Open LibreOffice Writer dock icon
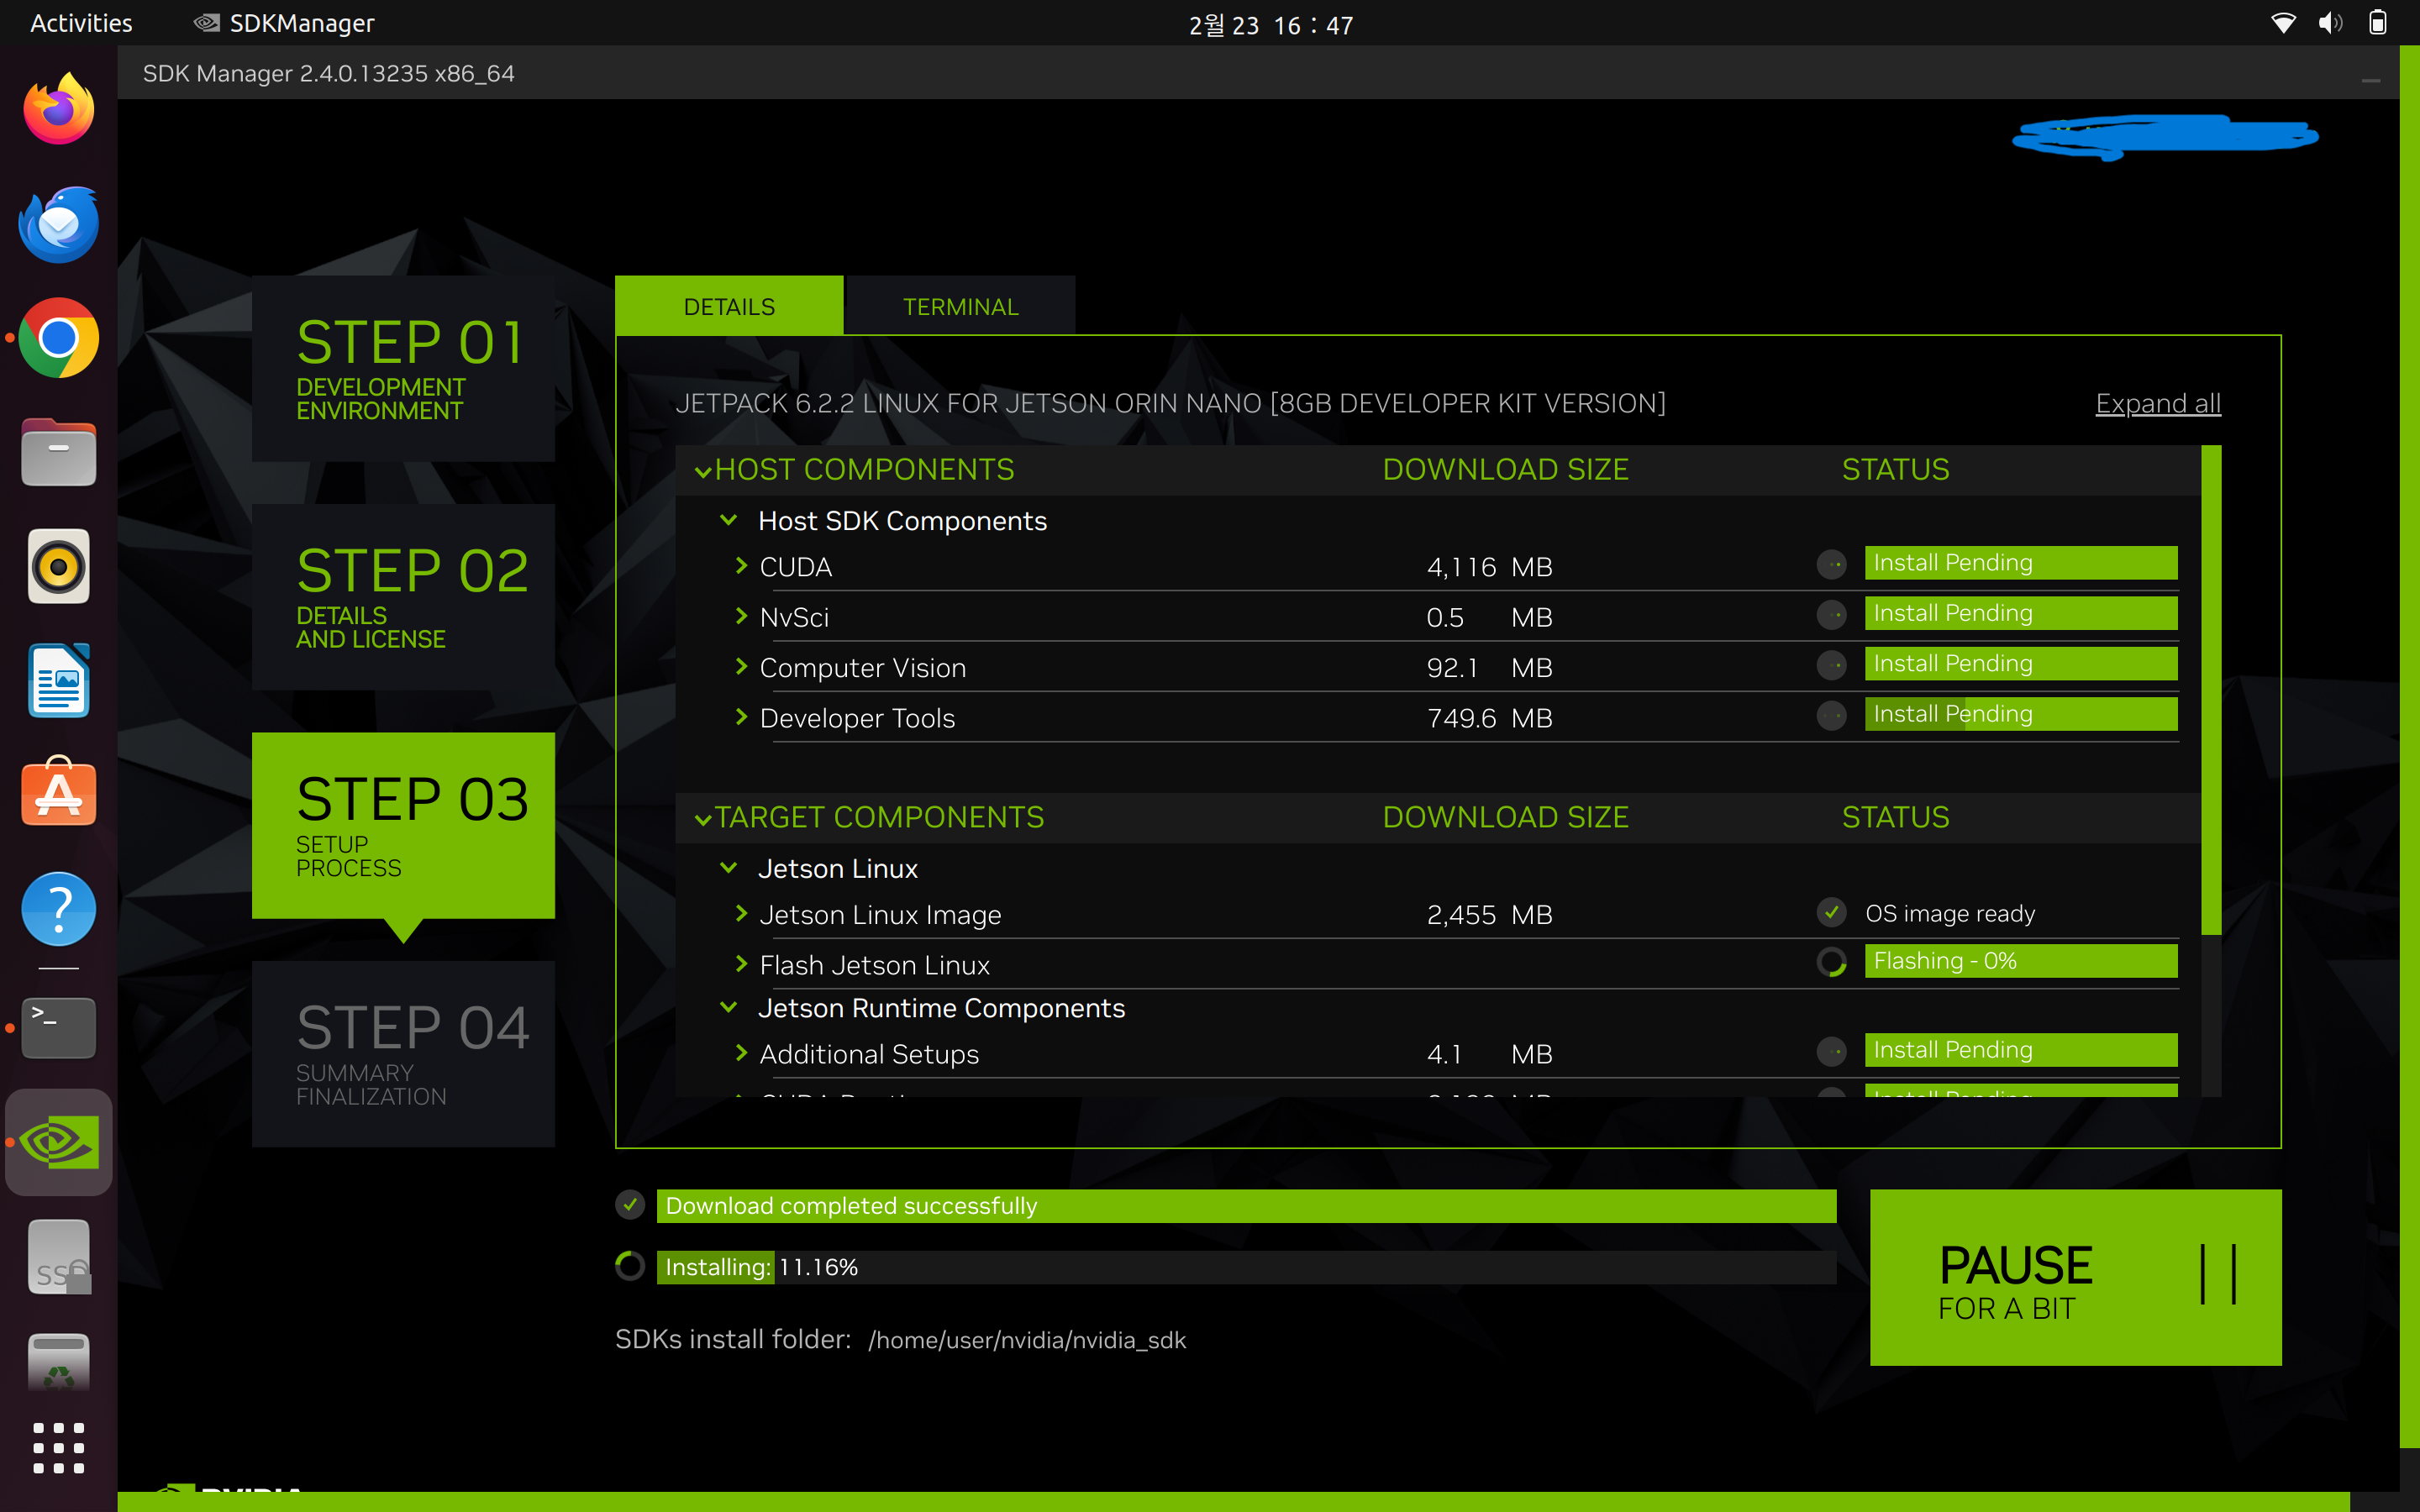The width and height of the screenshot is (2420, 1512). pos(58,681)
